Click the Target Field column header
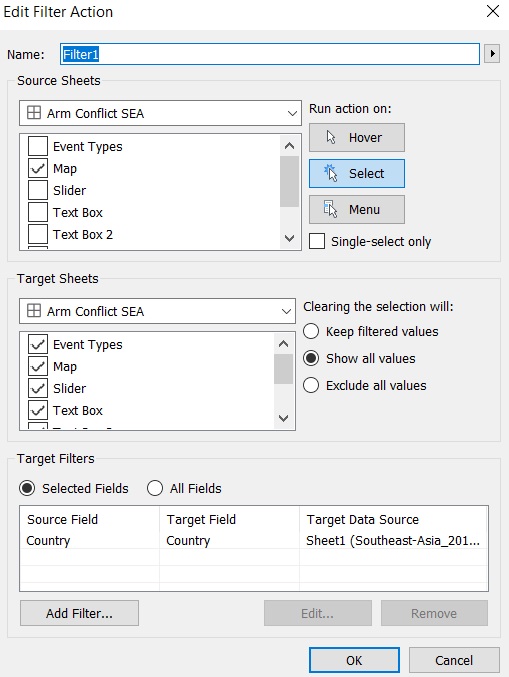509x677 pixels. pyautogui.click(x=230, y=519)
